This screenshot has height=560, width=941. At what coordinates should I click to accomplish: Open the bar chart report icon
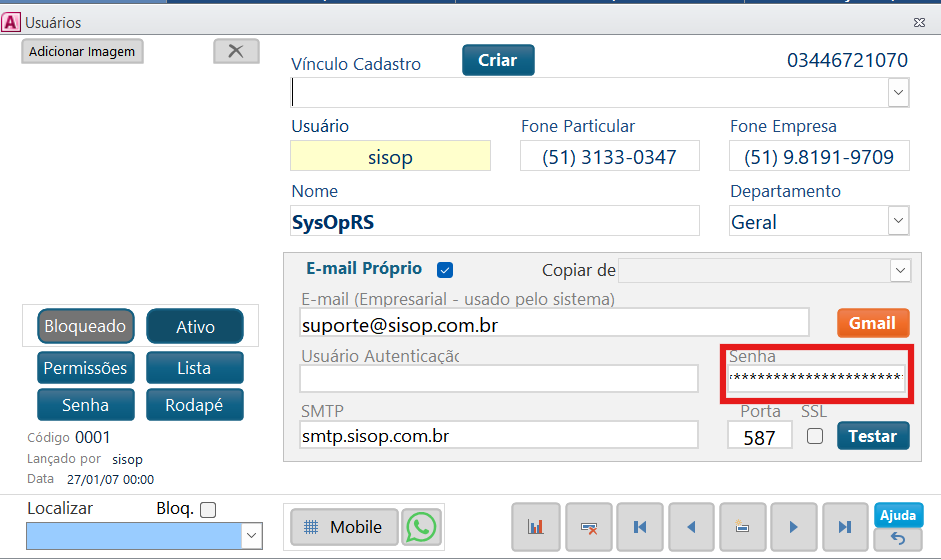[x=536, y=527]
